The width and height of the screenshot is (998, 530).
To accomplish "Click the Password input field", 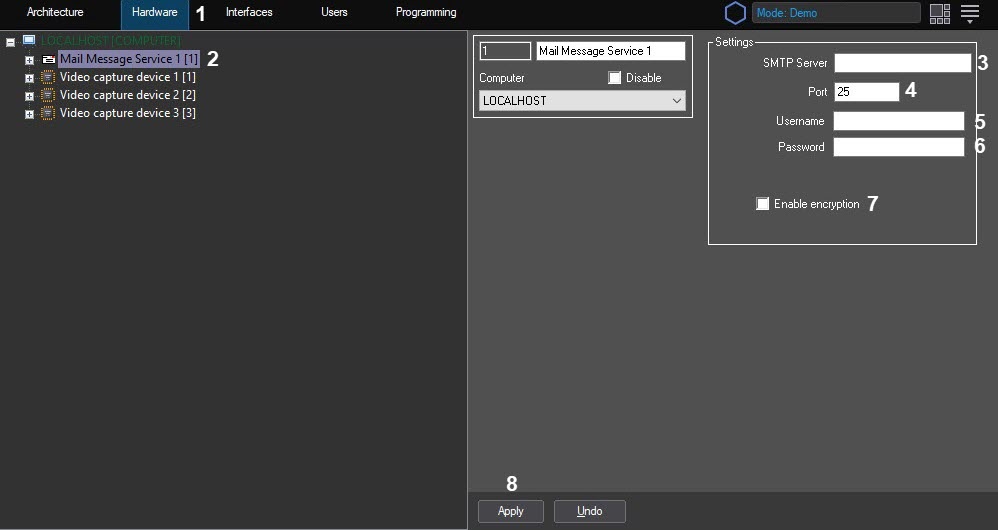I will click(899, 147).
